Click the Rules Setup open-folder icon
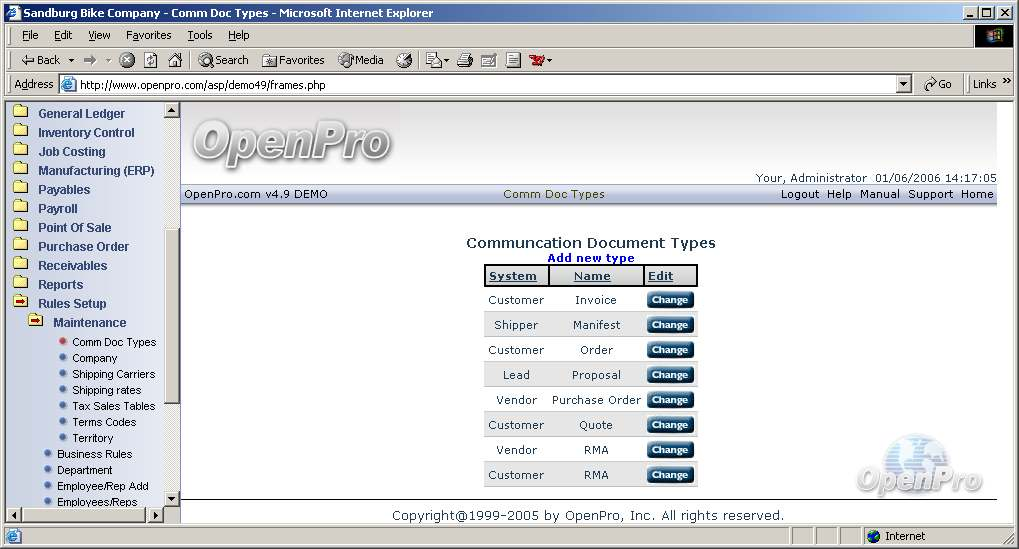Viewport: 1019px width, 549px height. 20,302
